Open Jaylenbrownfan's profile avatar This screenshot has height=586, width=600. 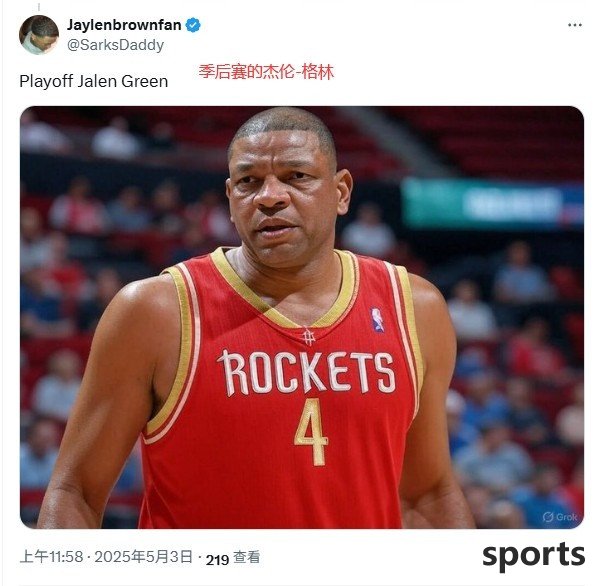tap(39, 35)
